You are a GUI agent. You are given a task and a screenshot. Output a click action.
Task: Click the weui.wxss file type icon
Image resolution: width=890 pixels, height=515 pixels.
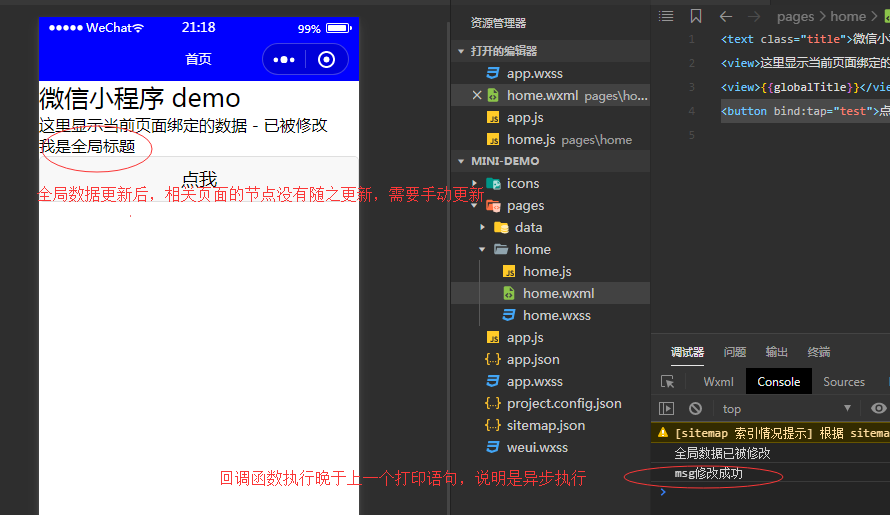[493, 447]
